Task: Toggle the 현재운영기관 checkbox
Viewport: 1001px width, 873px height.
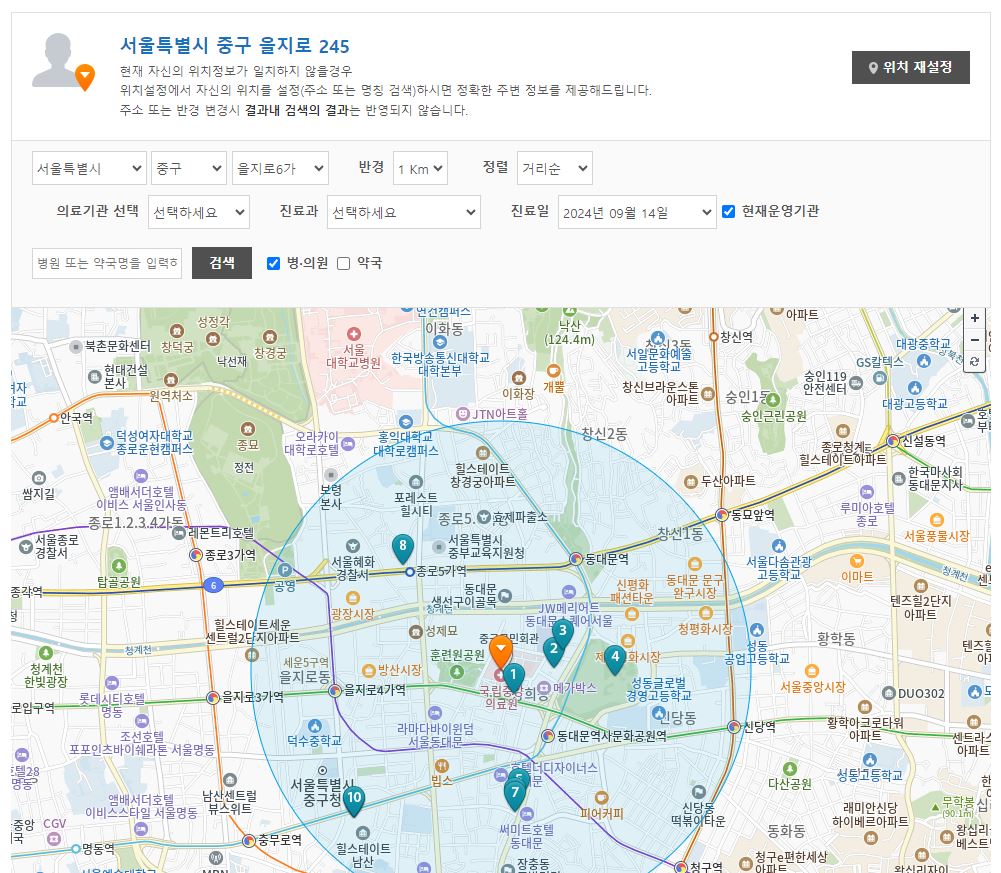Action: coord(728,211)
